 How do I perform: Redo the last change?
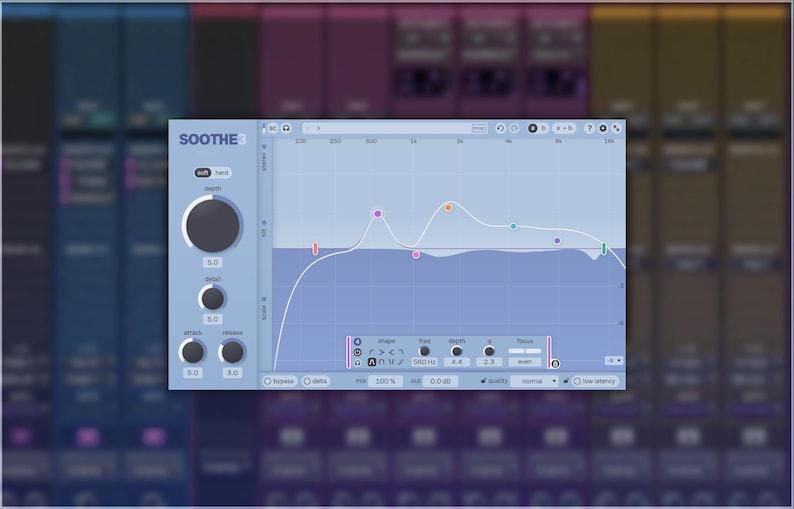point(514,128)
